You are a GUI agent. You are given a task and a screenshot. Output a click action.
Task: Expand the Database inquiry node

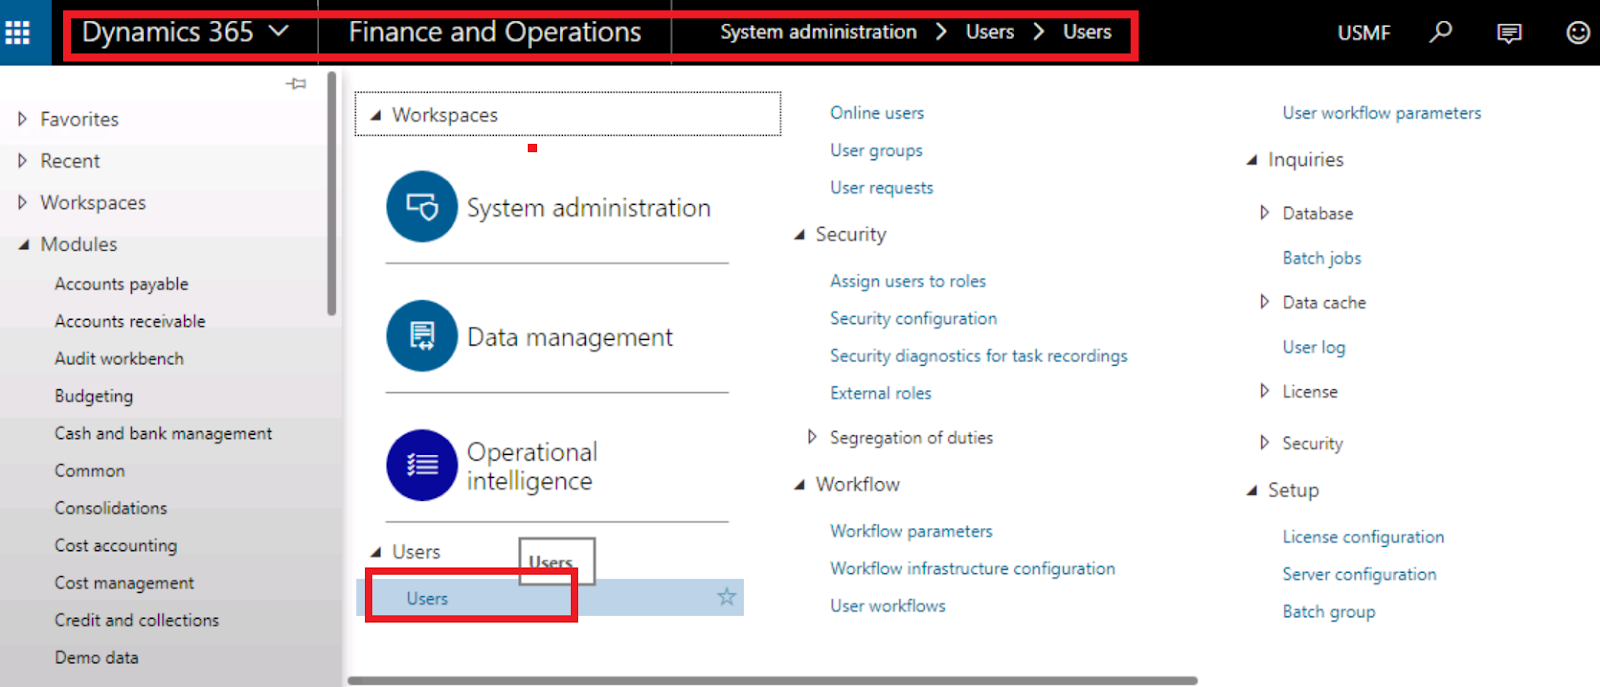[1264, 213]
